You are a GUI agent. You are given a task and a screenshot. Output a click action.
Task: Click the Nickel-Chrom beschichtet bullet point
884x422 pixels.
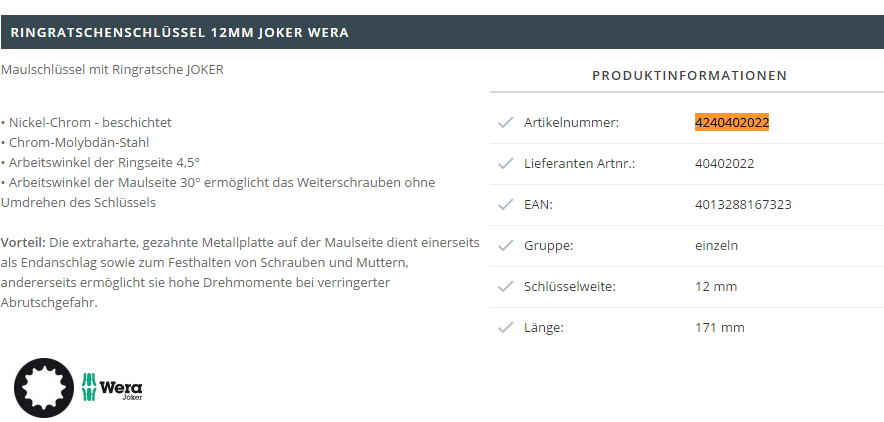[x=86, y=122]
